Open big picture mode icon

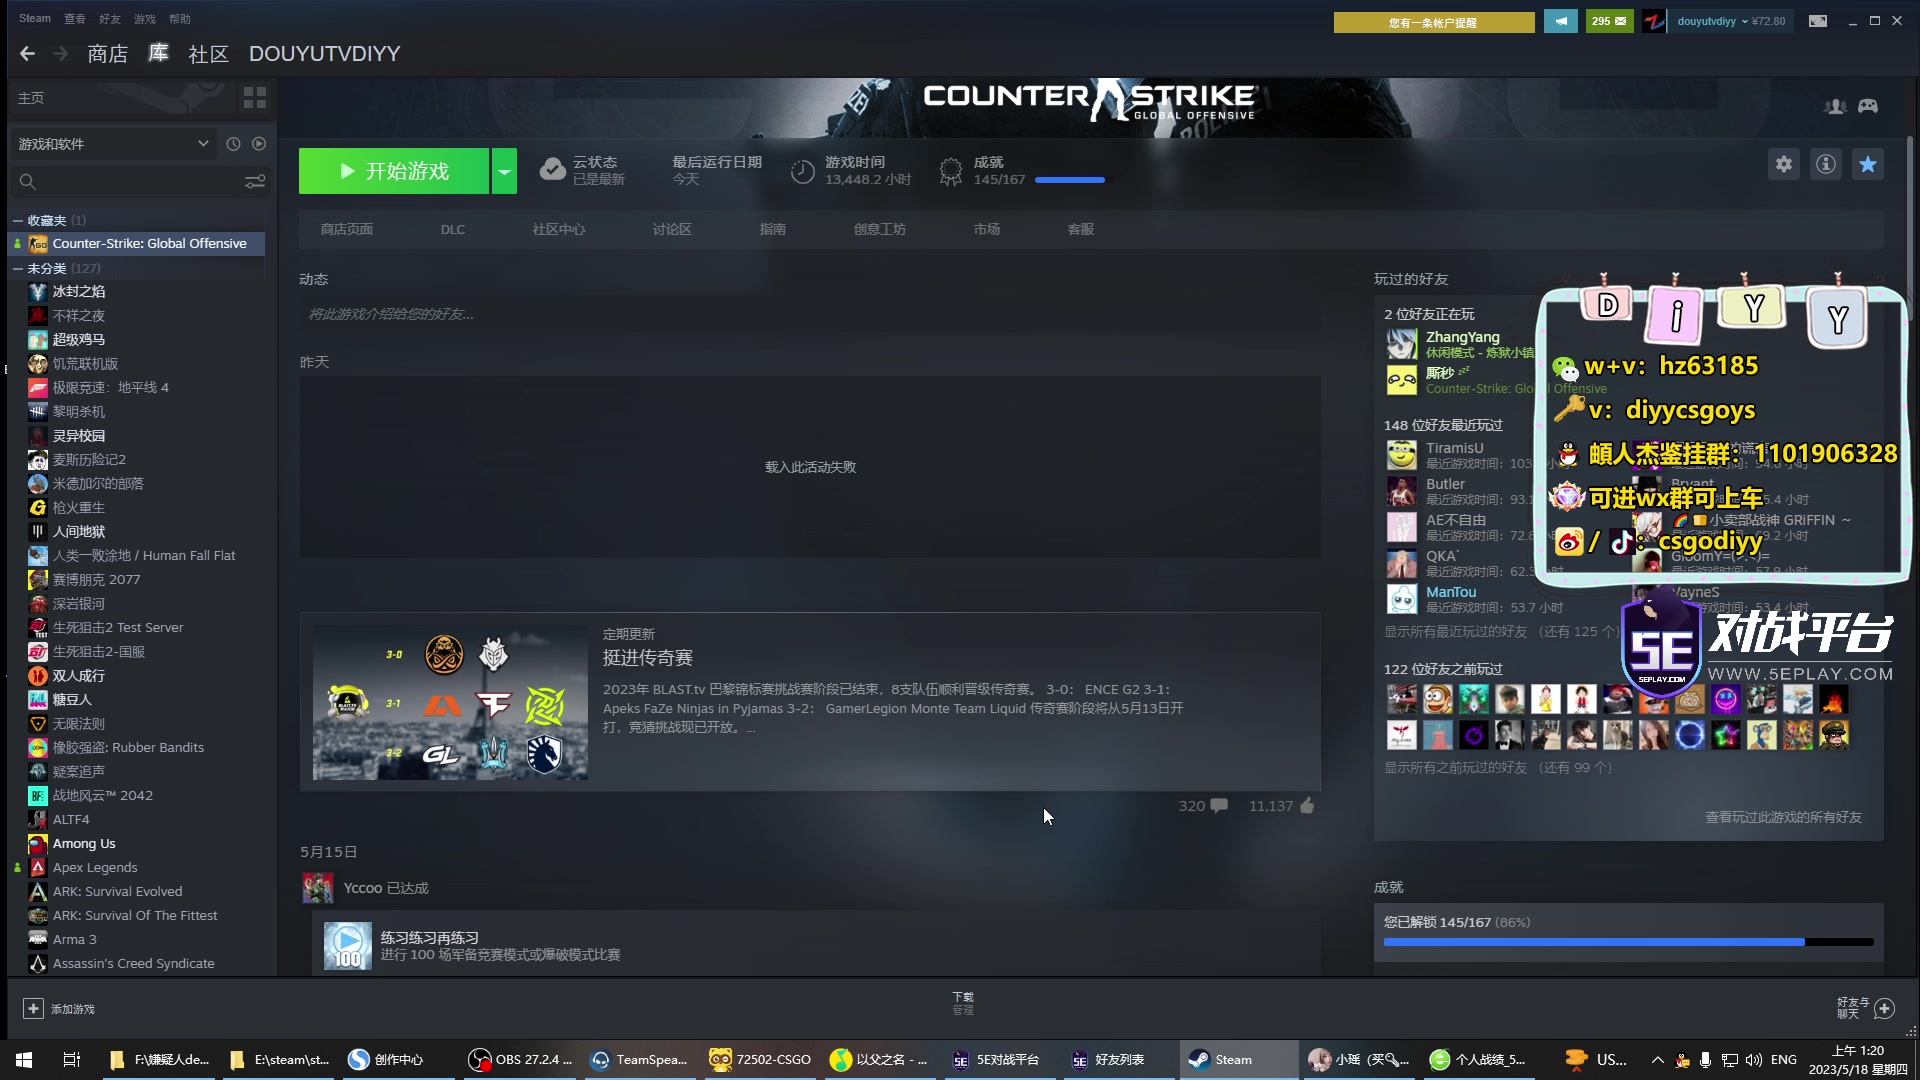[x=1818, y=21]
